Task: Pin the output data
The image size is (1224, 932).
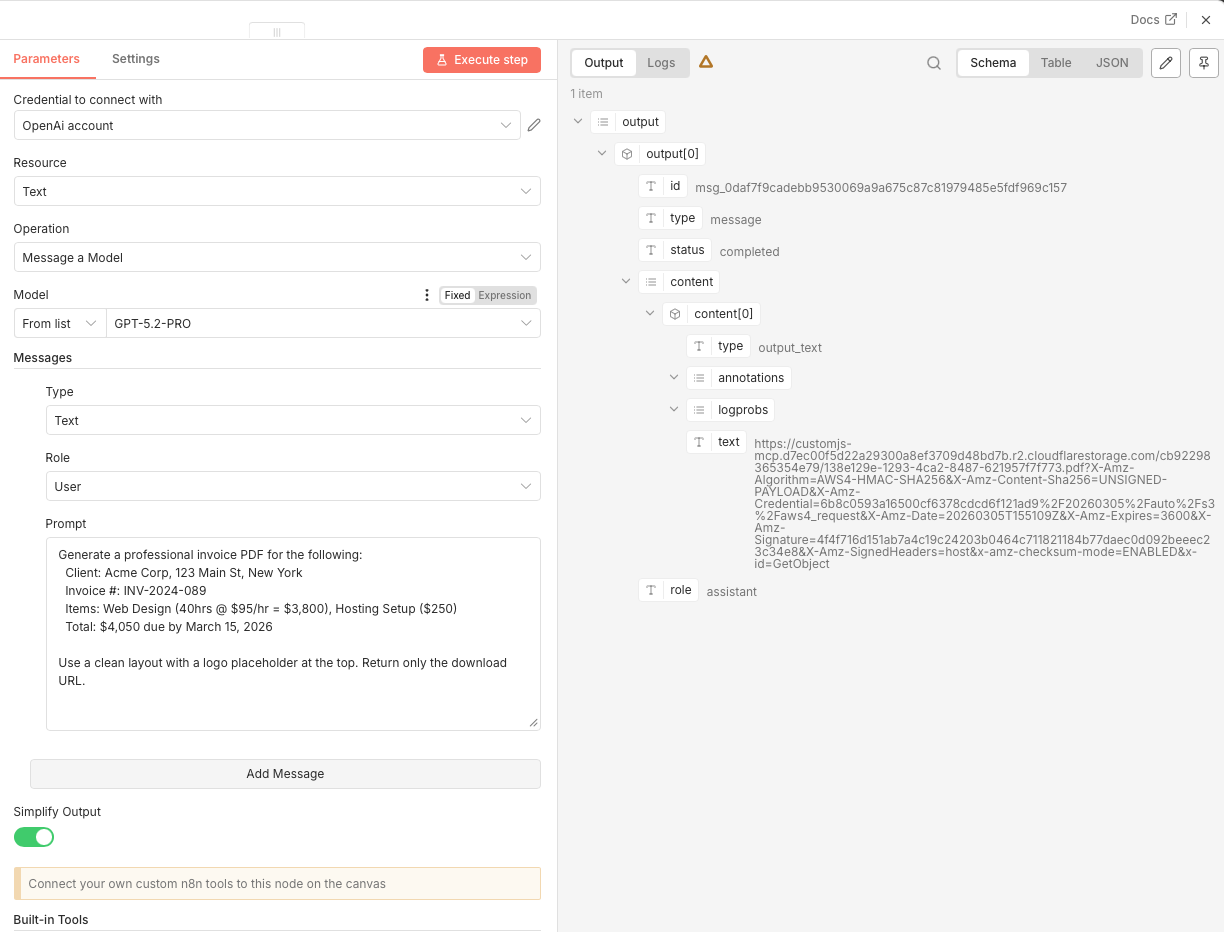Action: tap(1203, 62)
